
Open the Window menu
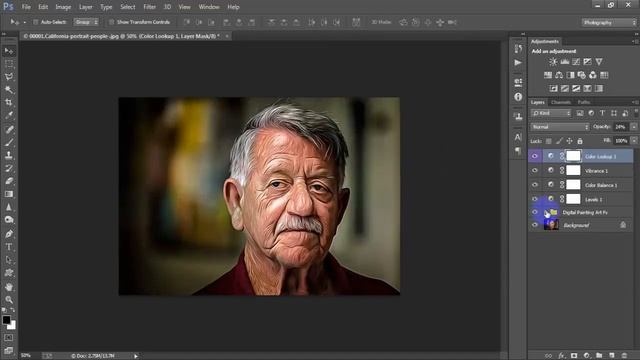209,7
